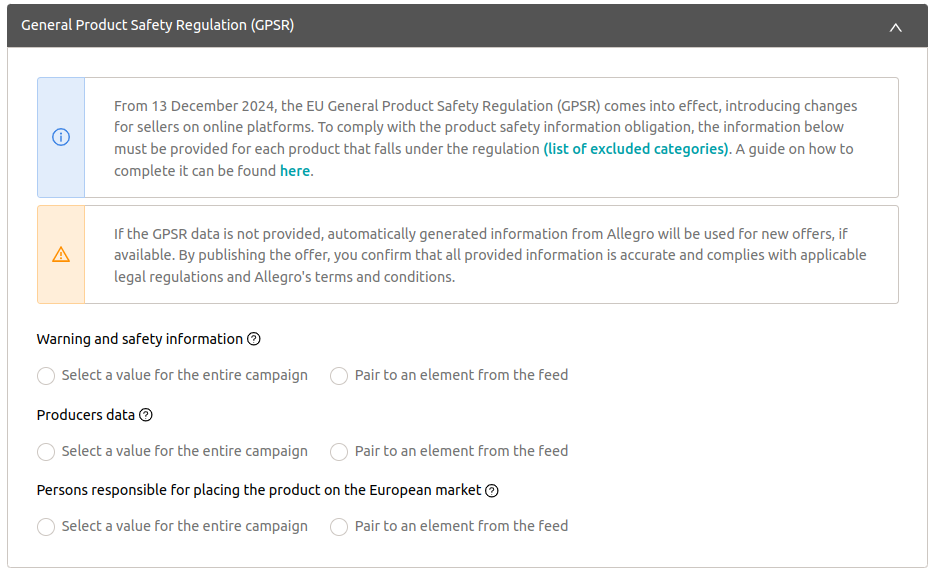The width and height of the screenshot is (934, 575).
Task: Click the General Product Safety Regulation header title
Action: tap(158, 26)
